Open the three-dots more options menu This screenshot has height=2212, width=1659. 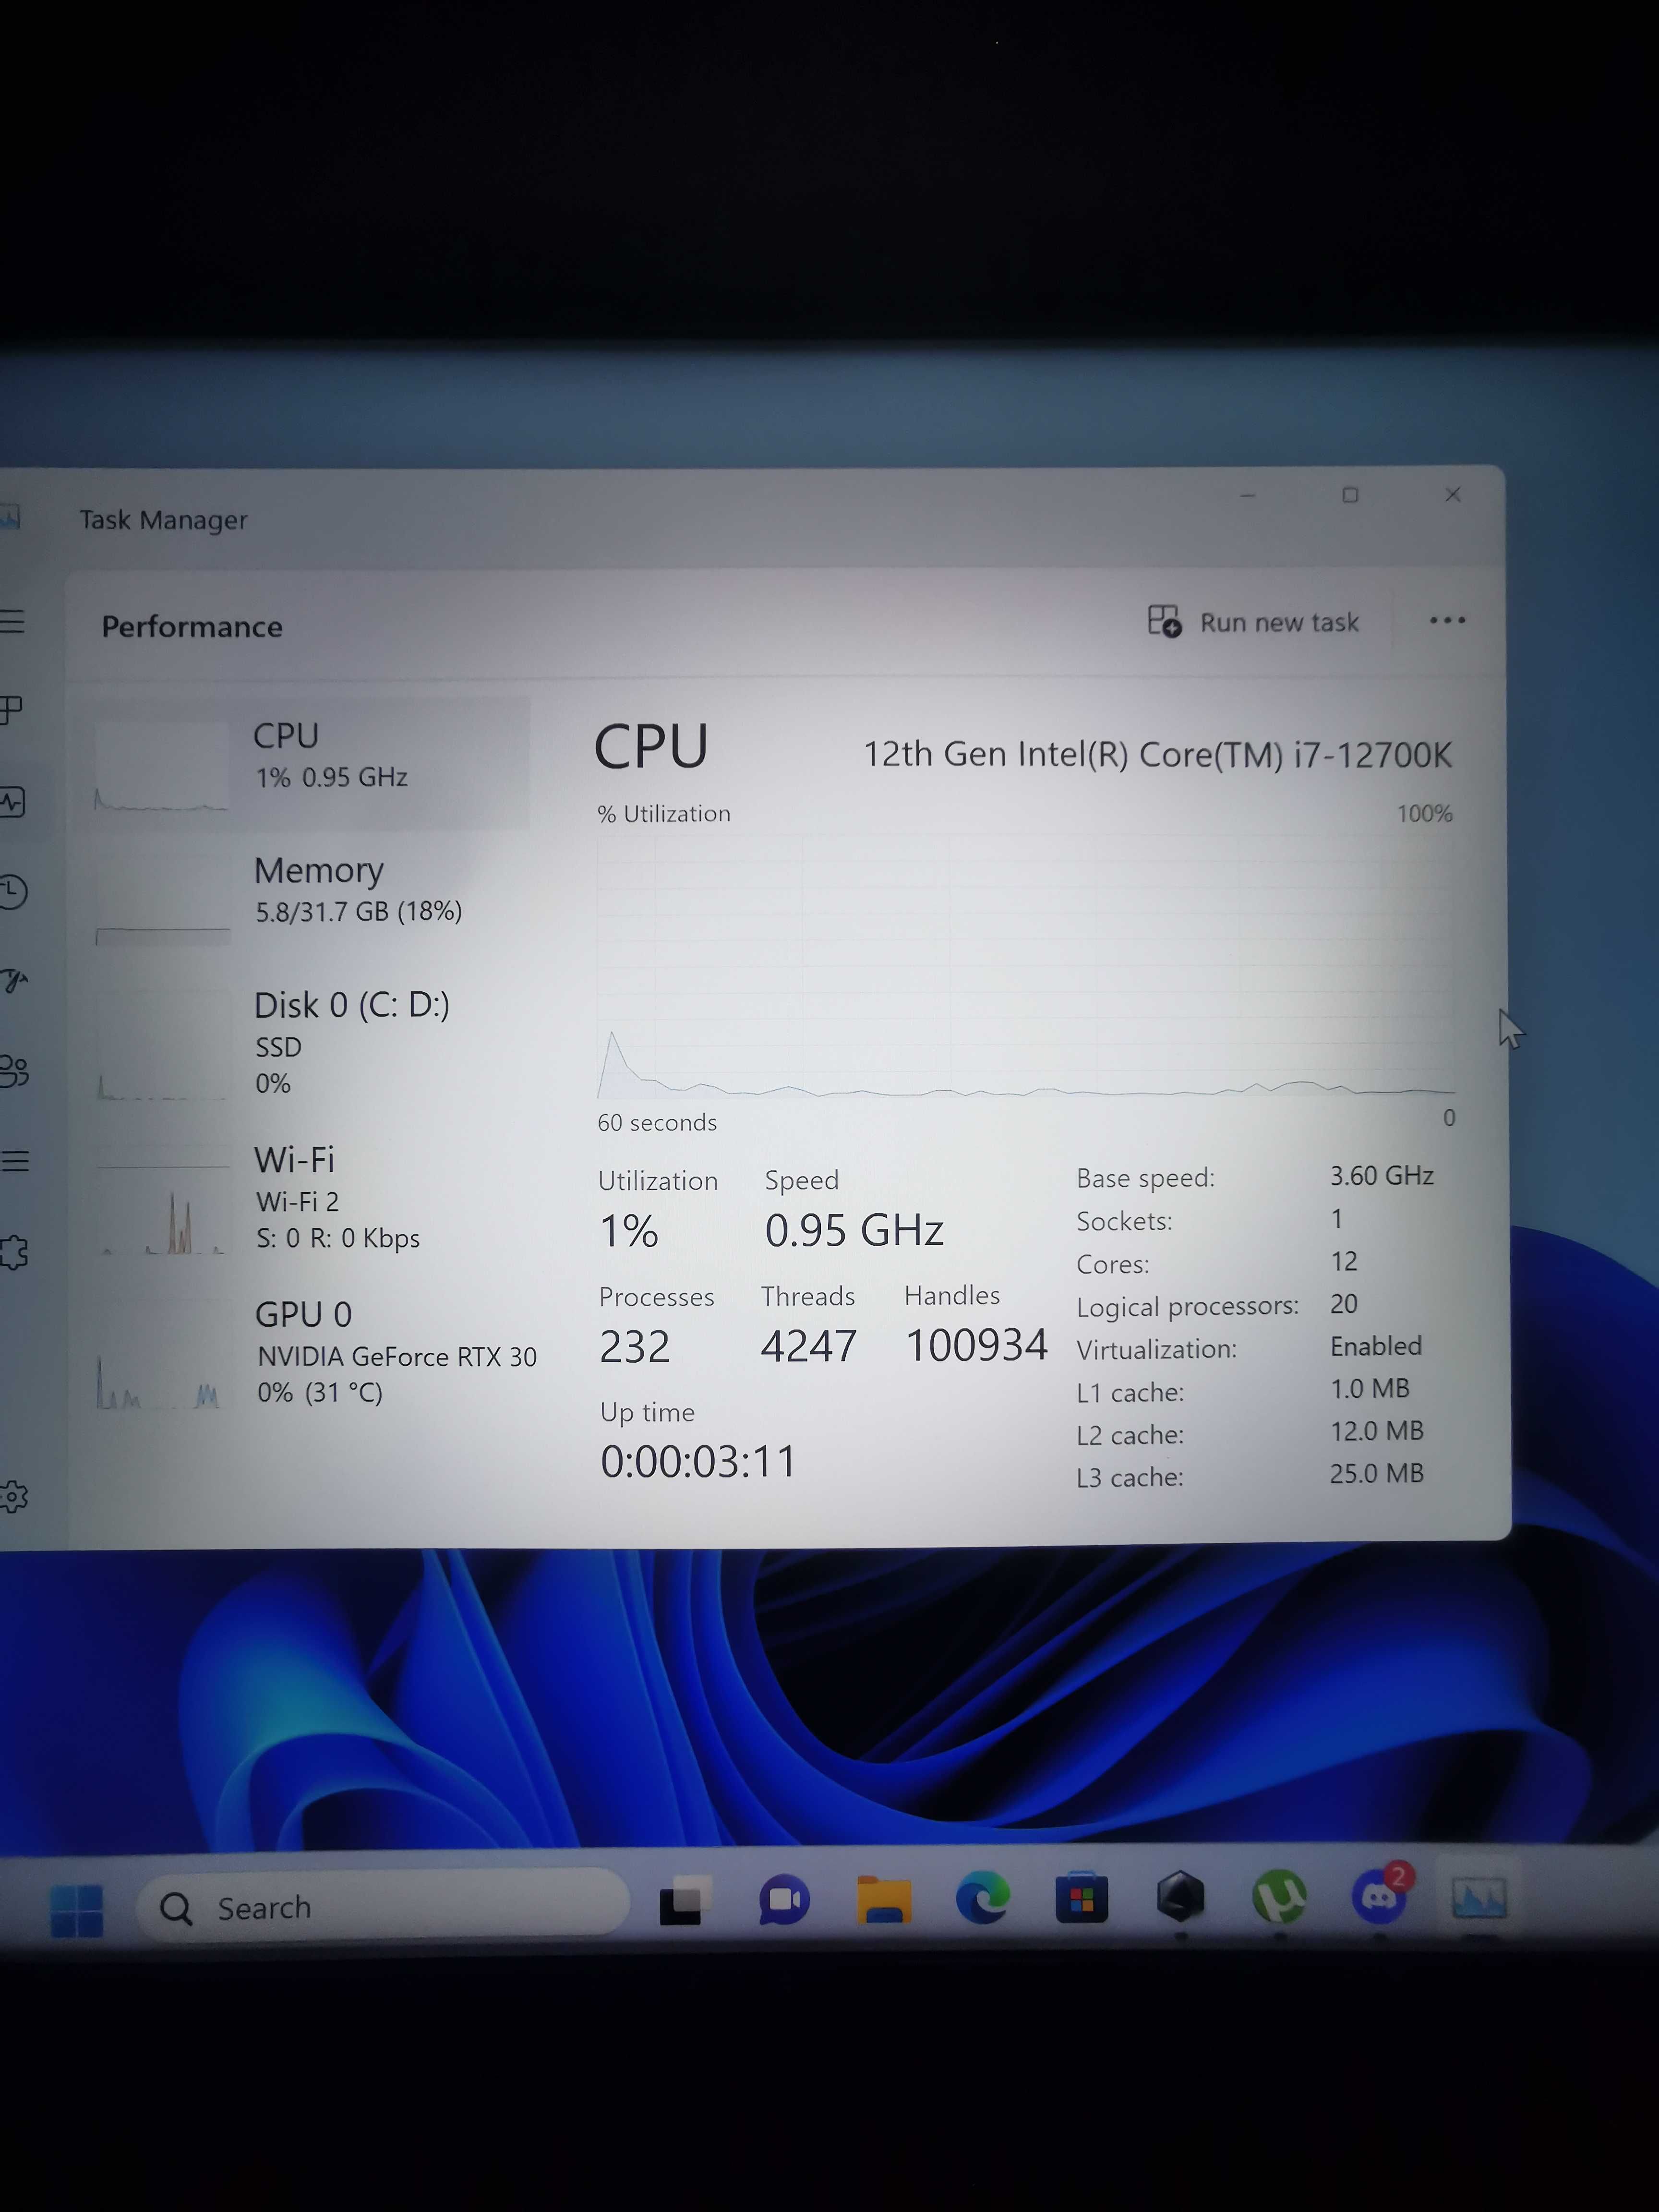click(1447, 621)
